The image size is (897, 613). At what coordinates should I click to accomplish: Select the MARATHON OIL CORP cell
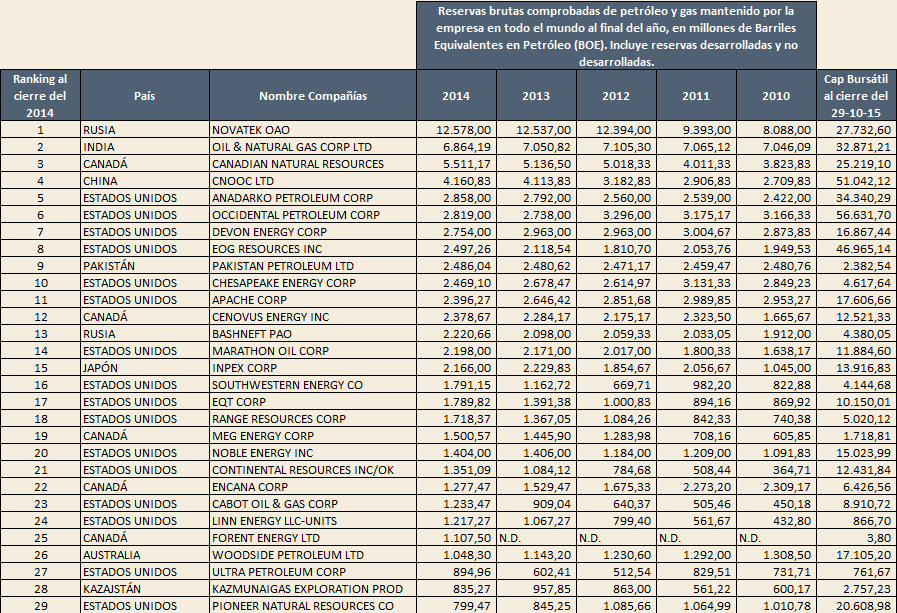click(x=313, y=351)
